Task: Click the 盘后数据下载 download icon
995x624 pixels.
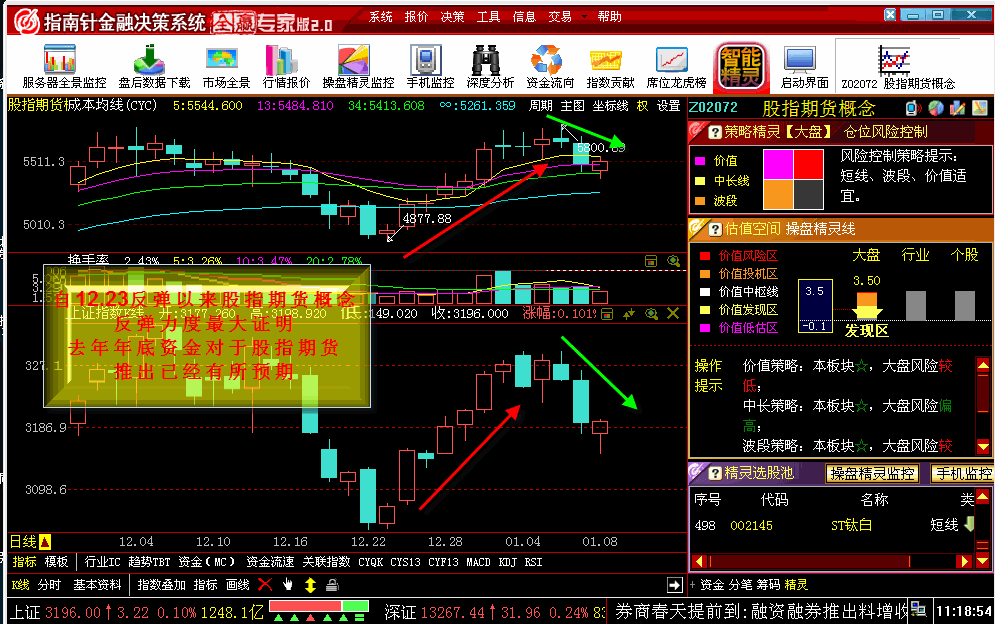Action: 154,66
